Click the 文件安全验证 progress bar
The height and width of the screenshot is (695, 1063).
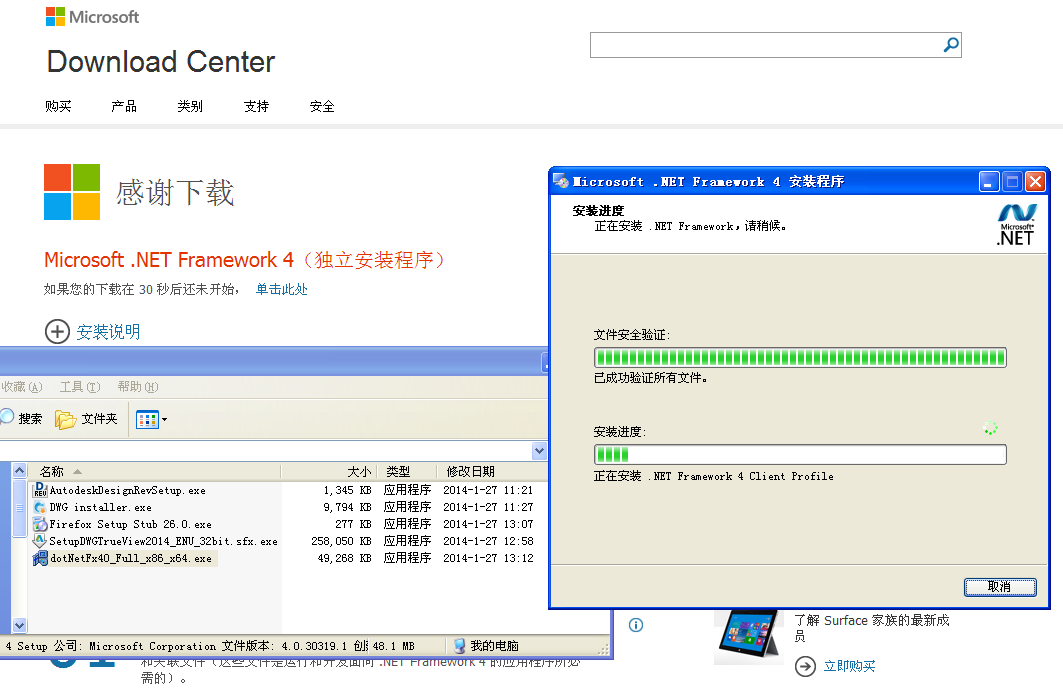coord(800,357)
